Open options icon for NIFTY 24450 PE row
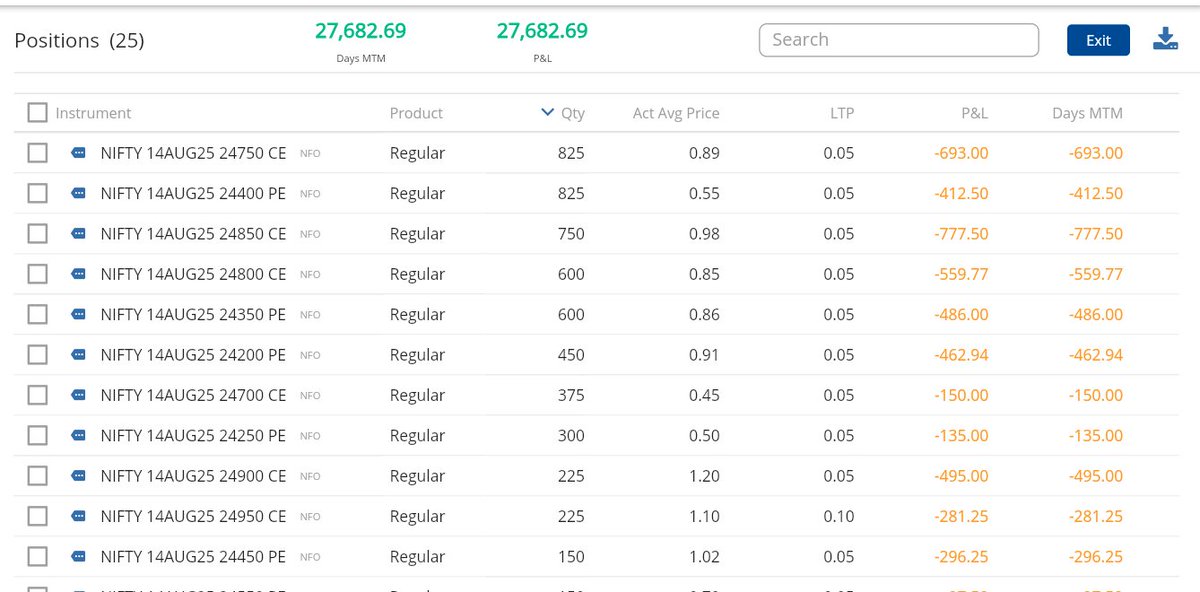This screenshot has width=1200, height=592. click(78, 557)
